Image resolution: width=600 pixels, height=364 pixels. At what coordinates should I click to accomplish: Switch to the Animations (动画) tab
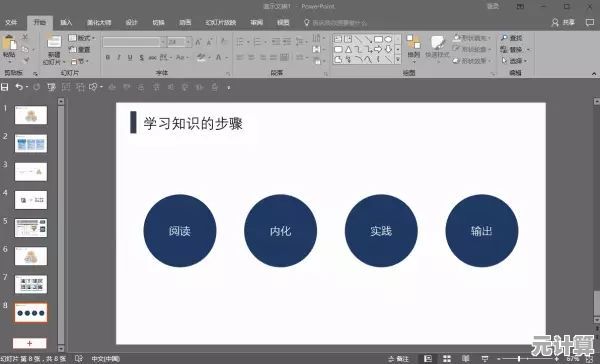(185, 23)
